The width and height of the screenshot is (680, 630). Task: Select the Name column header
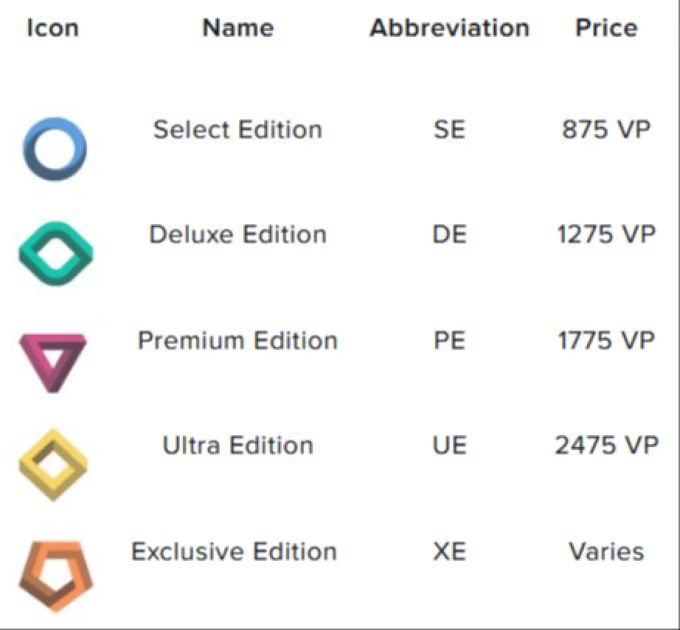(x=238, y=28)
